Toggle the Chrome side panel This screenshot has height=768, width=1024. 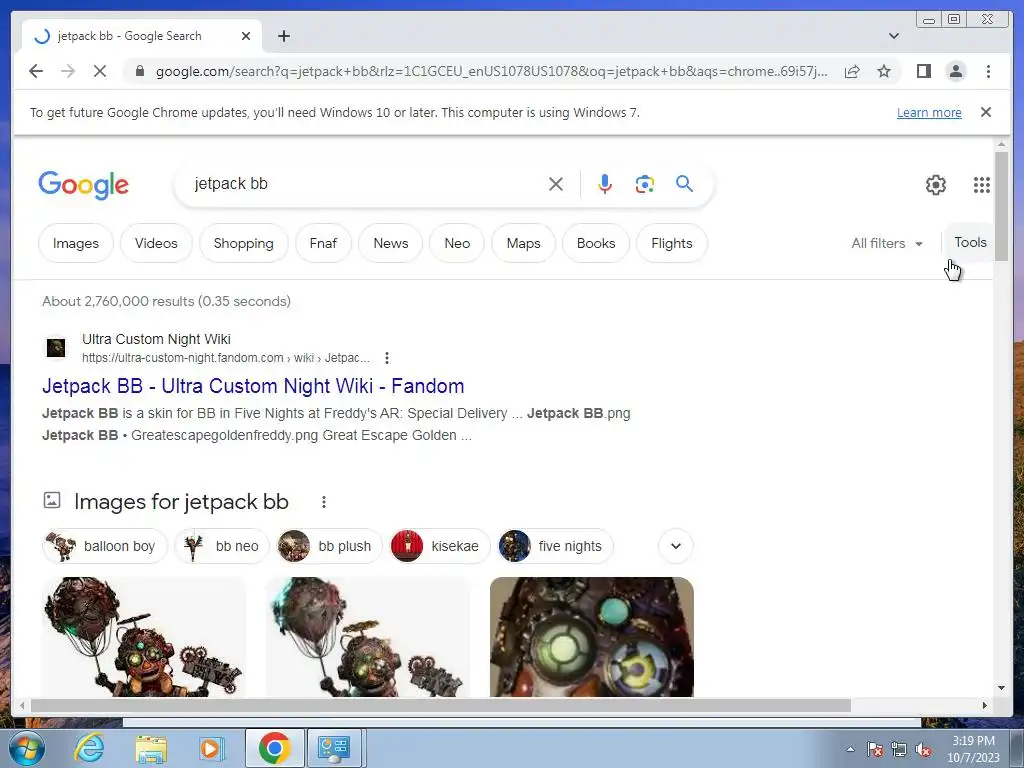tap(923, 71)
